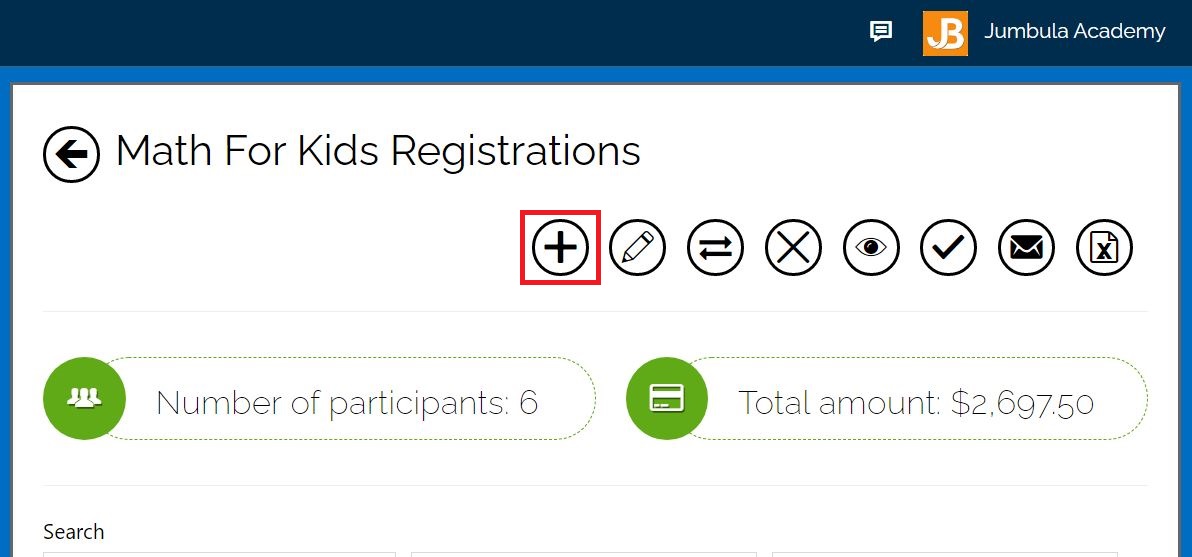
Task: Click the circled checkmark icon
Action: [949, 248]
